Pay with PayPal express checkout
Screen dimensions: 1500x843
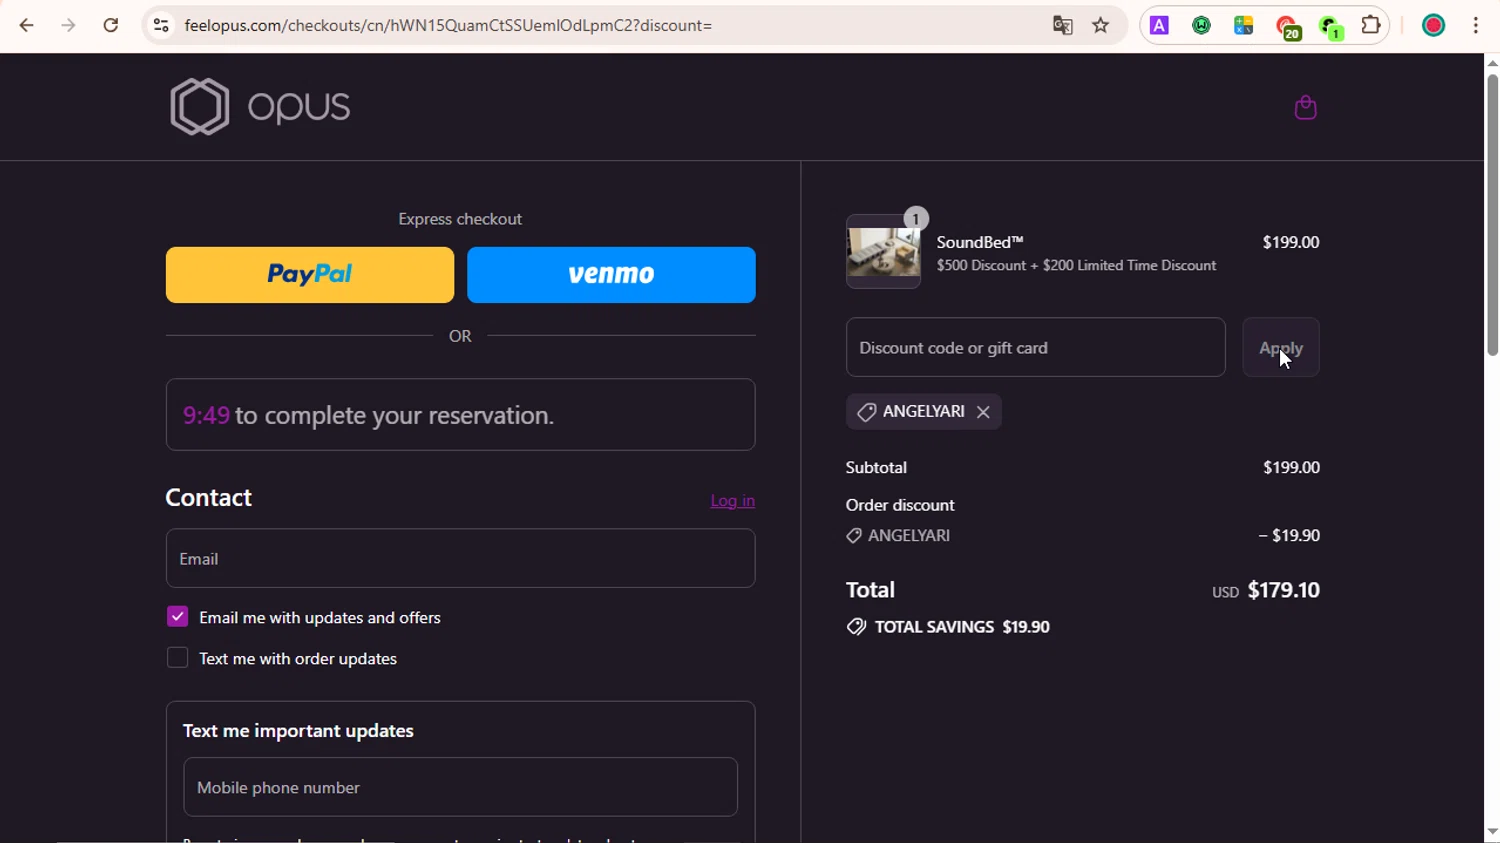point(310,275)
